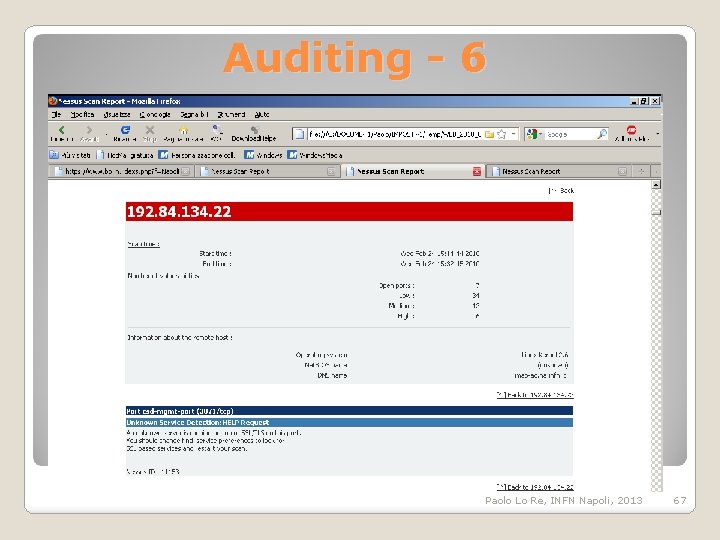The width and height of the screenshot is (720, 540).
Task: Select the active Nessus Scan Report tab
Action: [x=413, y=171]
